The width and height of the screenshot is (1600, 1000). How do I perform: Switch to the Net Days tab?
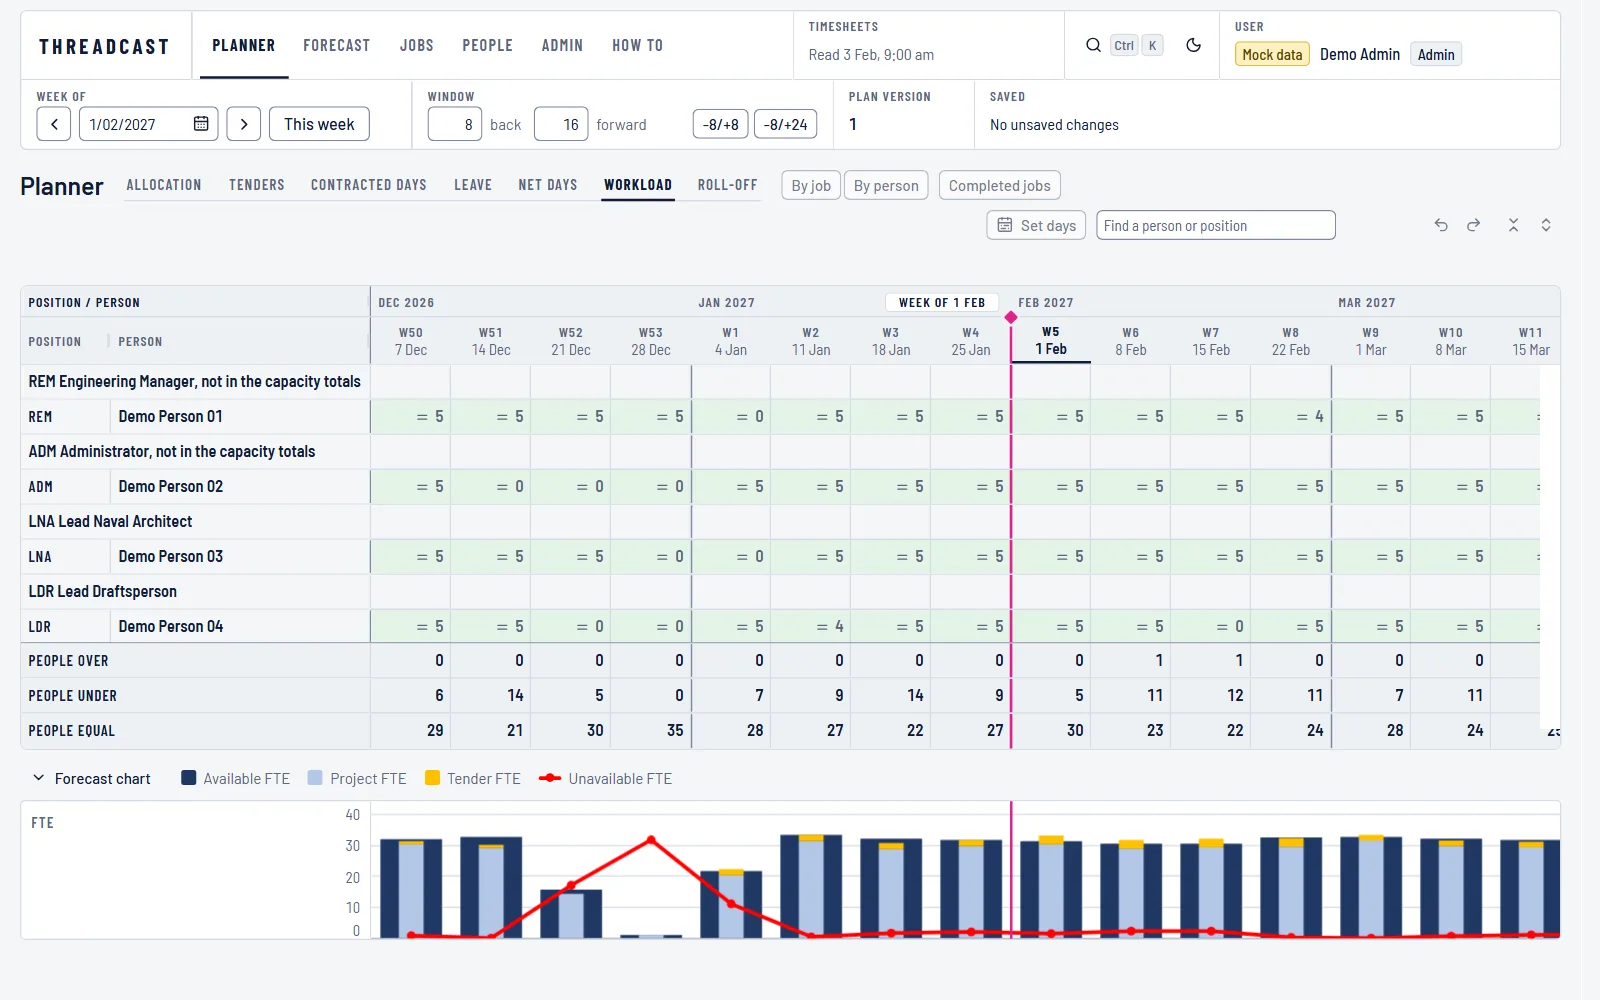tap(548, 185)
